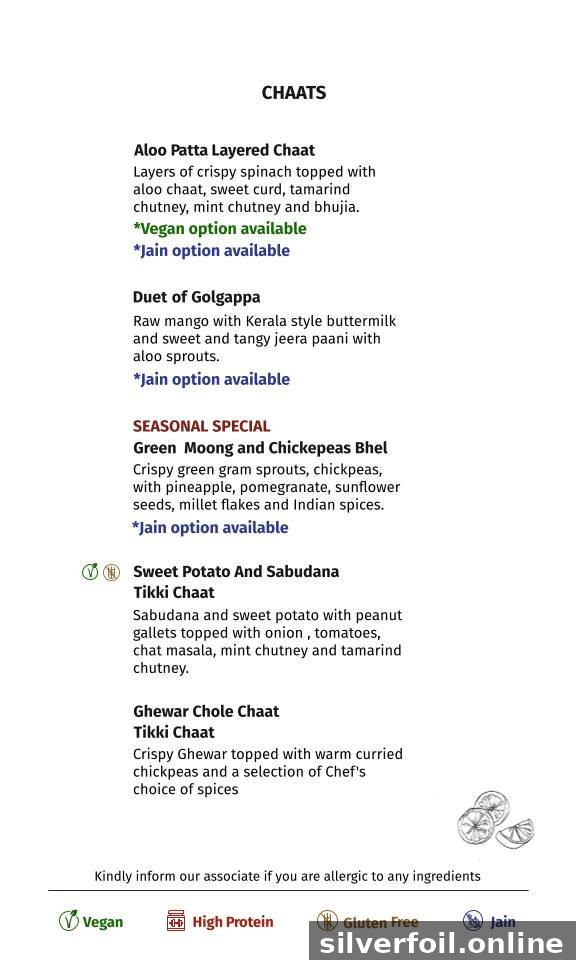This screenshot has height=960, width=576.
Task: Click Vegan option available text
Action: (x=220, y=228)
